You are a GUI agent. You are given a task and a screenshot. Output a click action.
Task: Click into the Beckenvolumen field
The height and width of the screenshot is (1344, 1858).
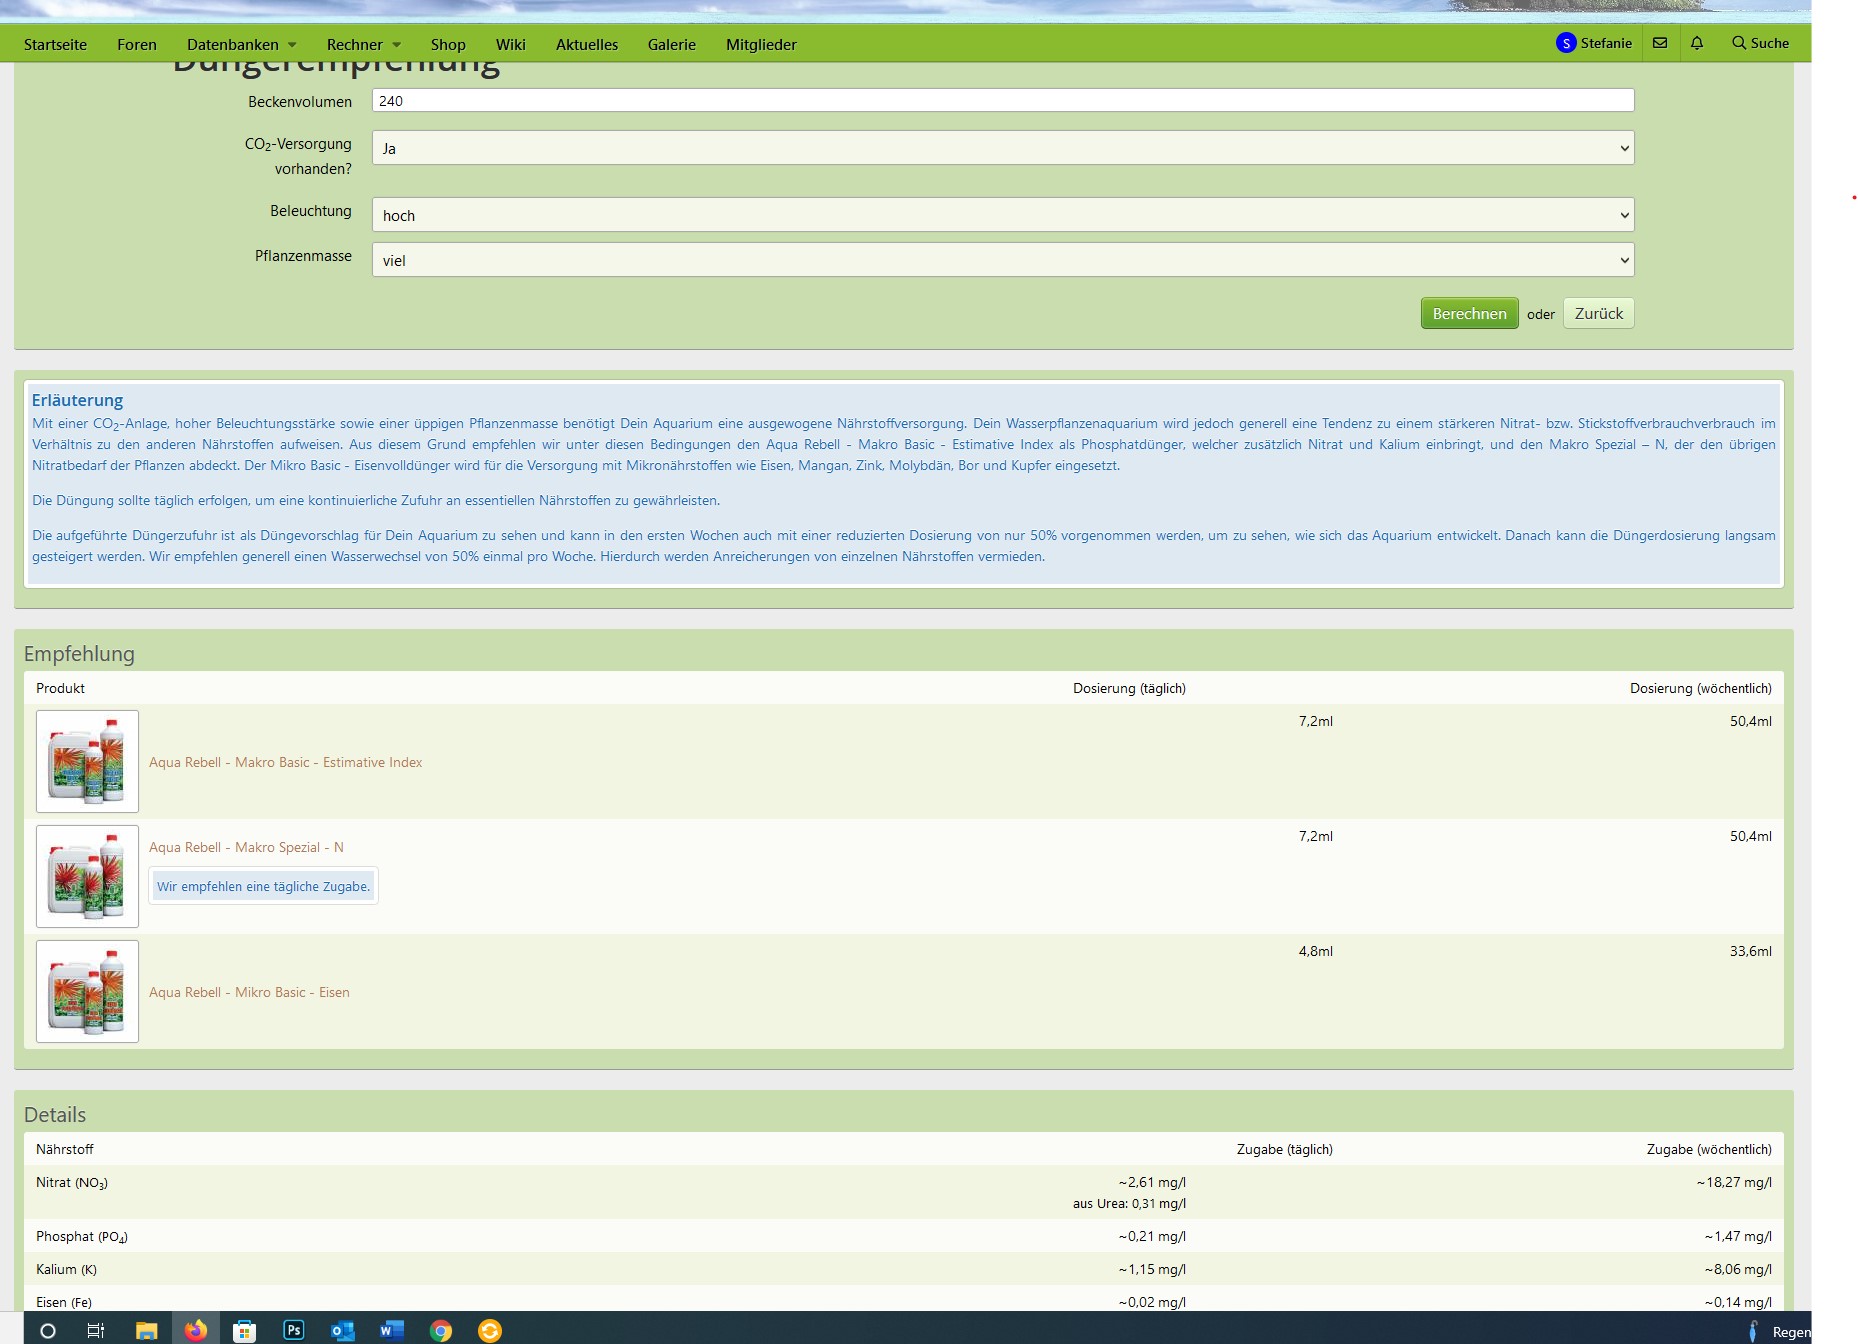pos(1002,101)
